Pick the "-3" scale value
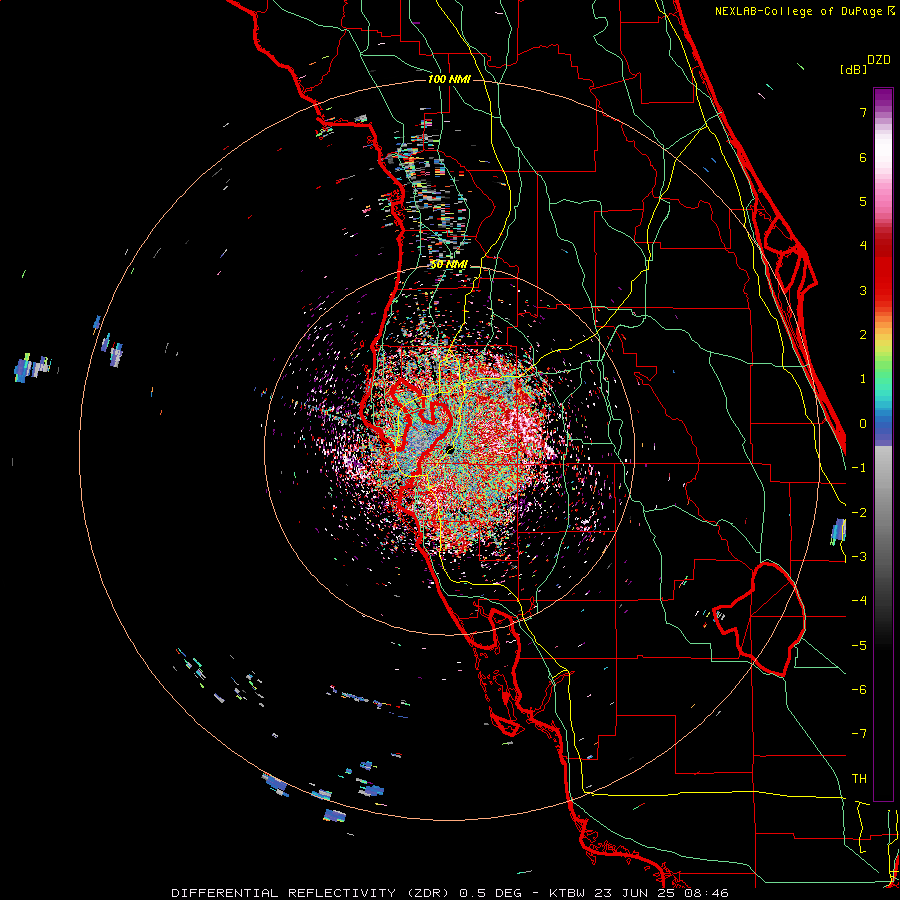This screenshot has width=900, height=900. [859, 557]
